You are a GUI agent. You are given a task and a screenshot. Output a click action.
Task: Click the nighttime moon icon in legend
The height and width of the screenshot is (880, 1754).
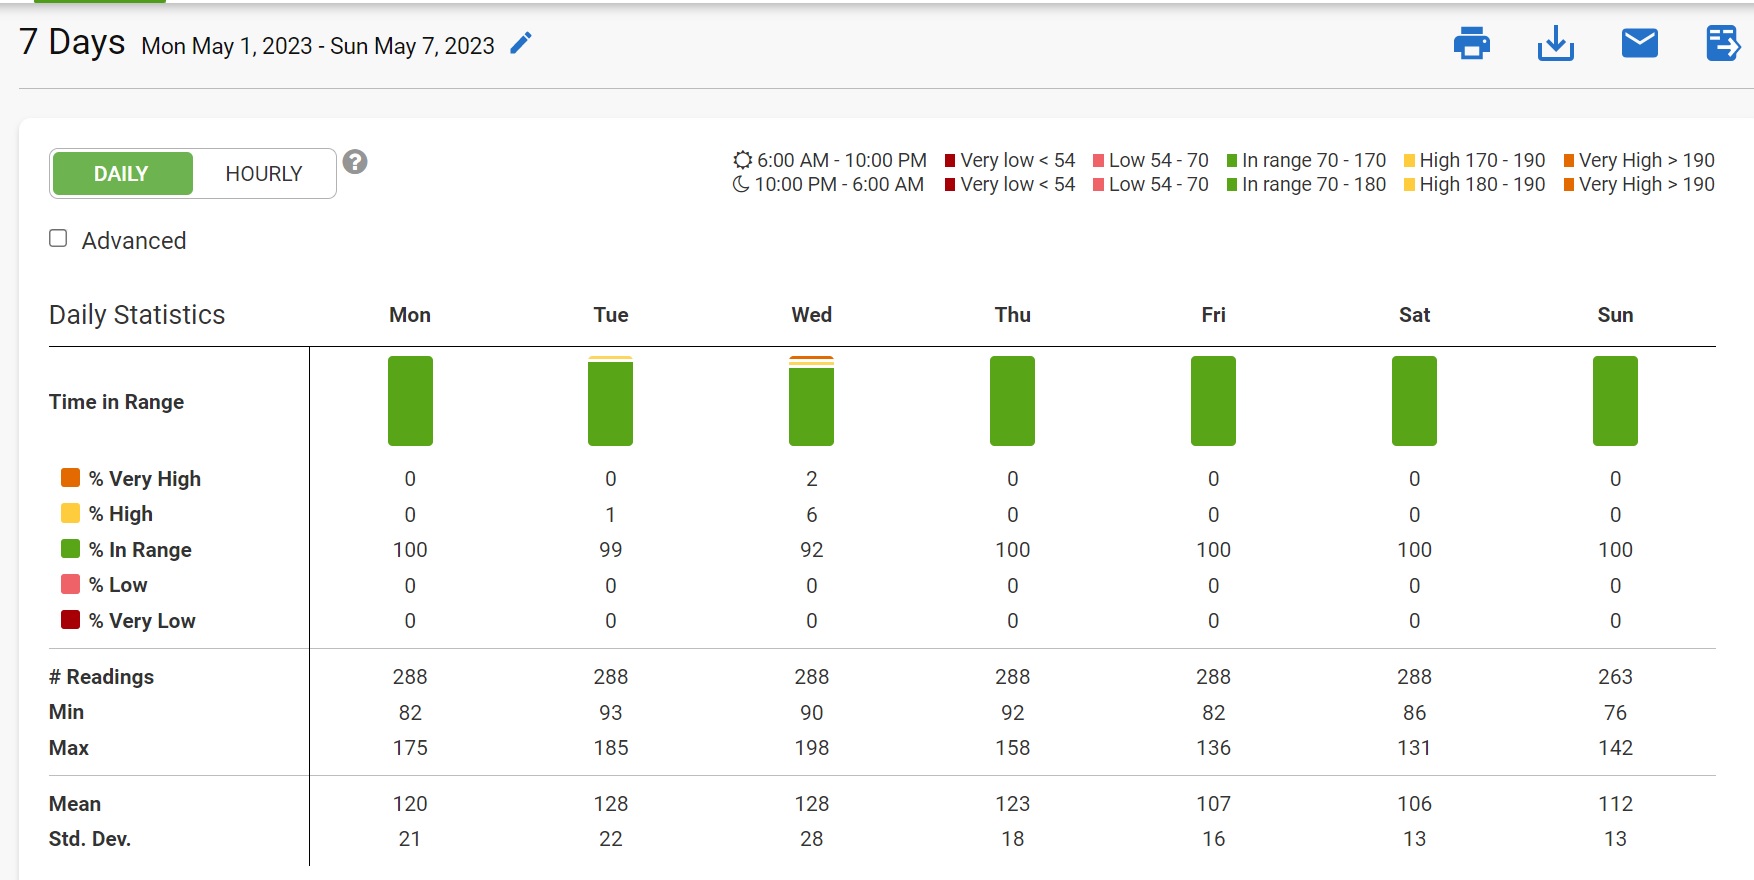741,184
